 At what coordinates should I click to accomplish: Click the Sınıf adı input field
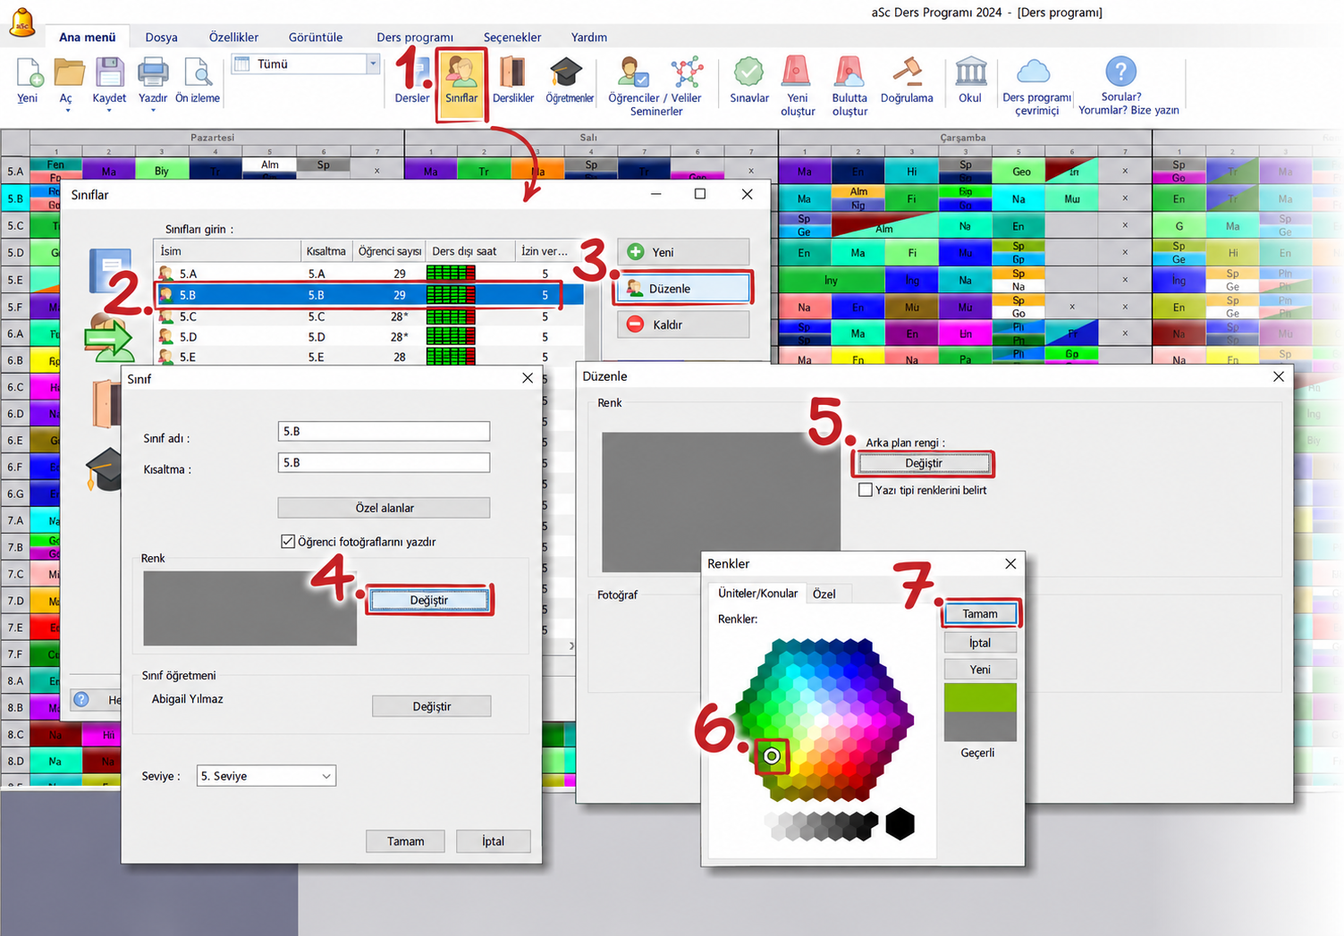pos(384,431)
